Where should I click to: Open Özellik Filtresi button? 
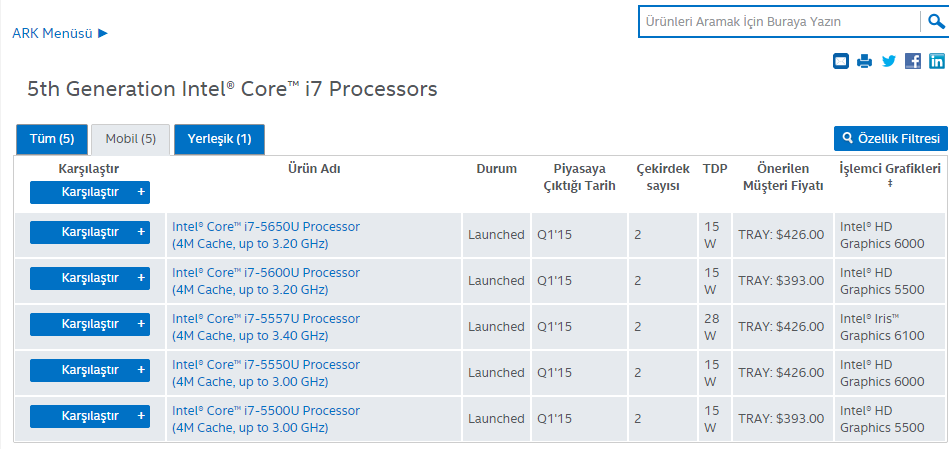click(891, 139)
